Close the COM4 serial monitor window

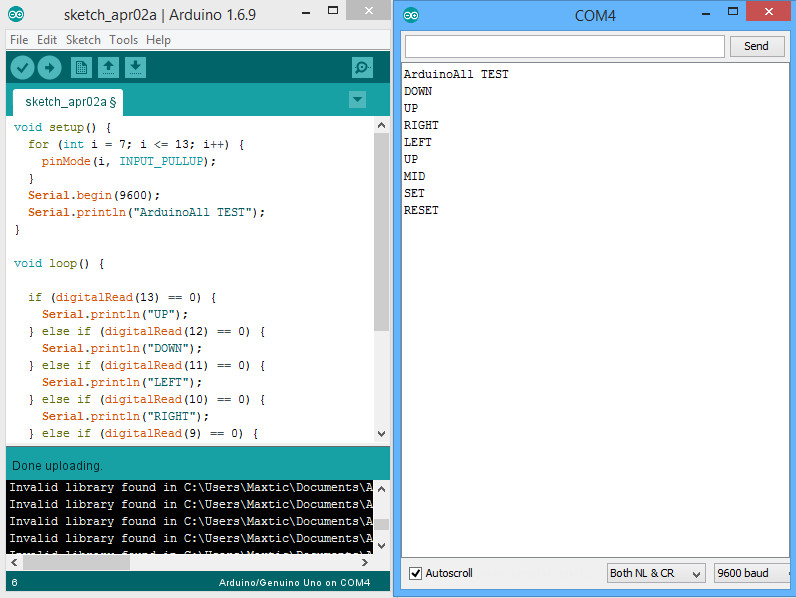[769, 11]
